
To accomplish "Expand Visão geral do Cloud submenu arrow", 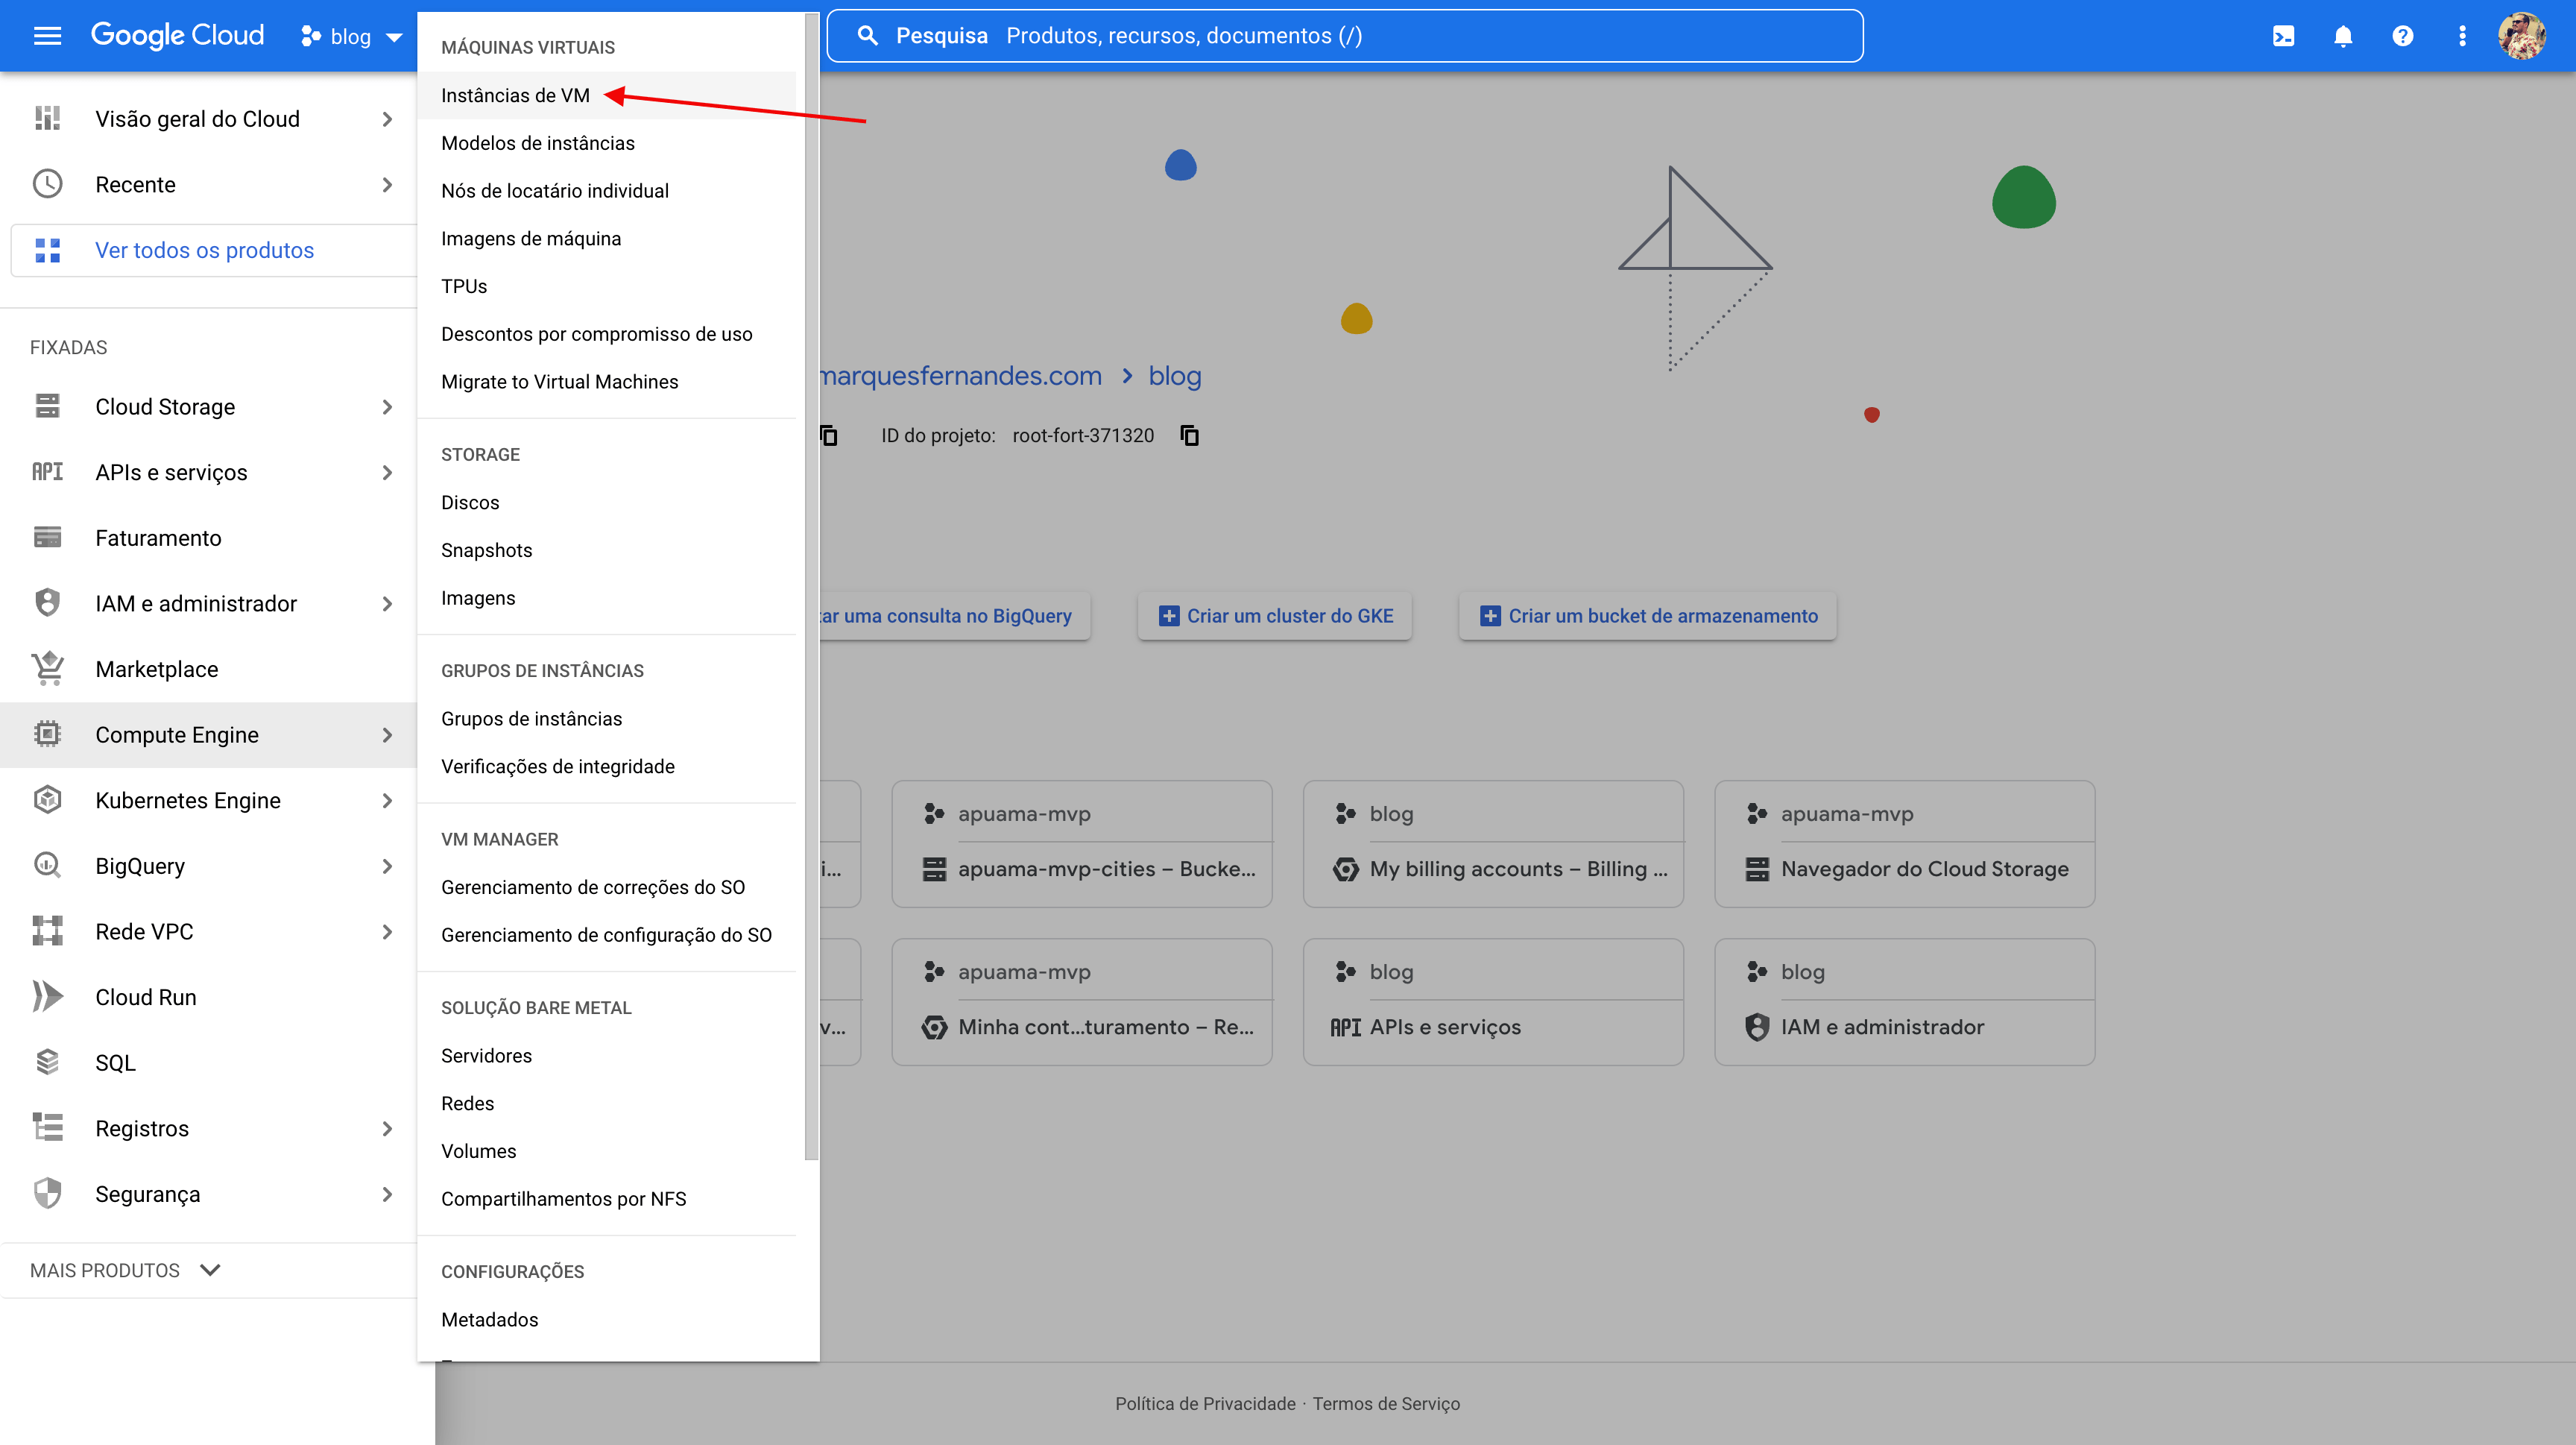I will click(387, 119).
